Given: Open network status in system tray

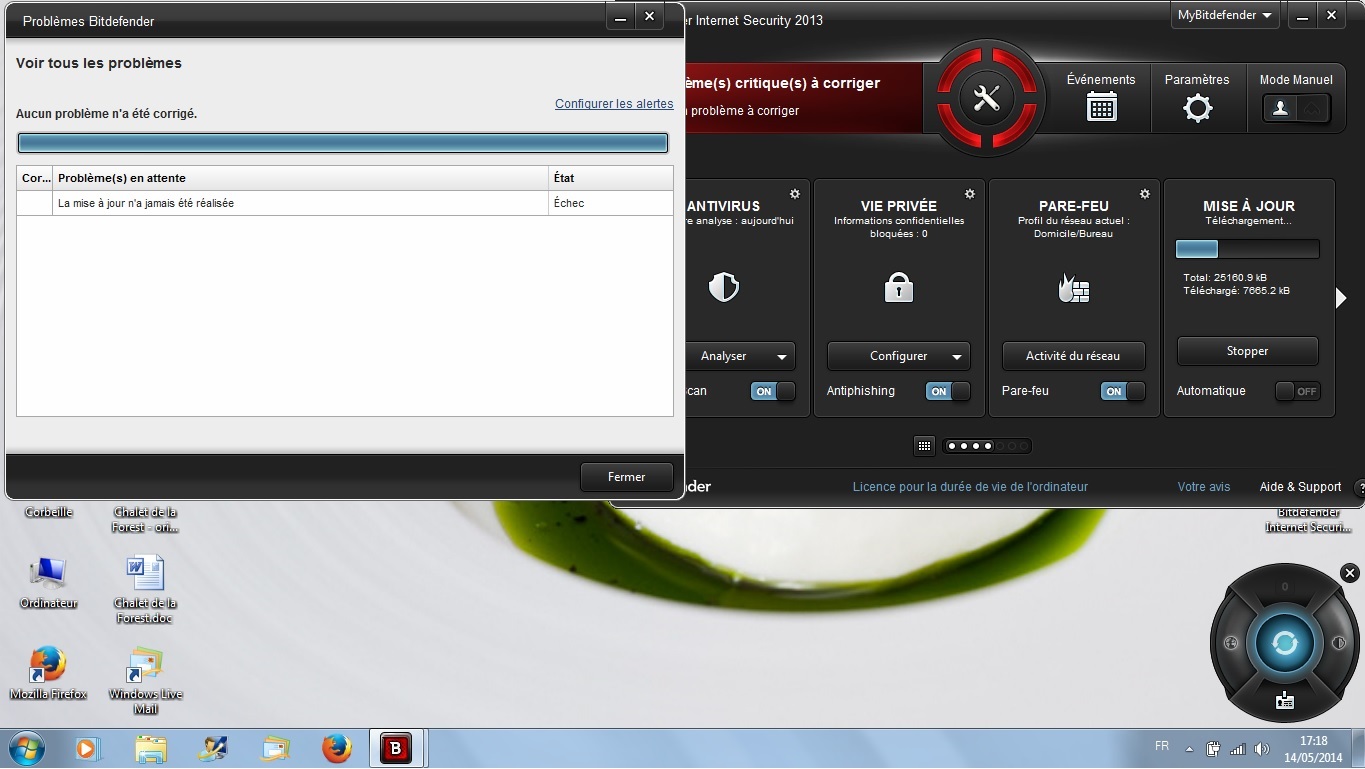Looking at the screenshot, I should point(1238,749).
